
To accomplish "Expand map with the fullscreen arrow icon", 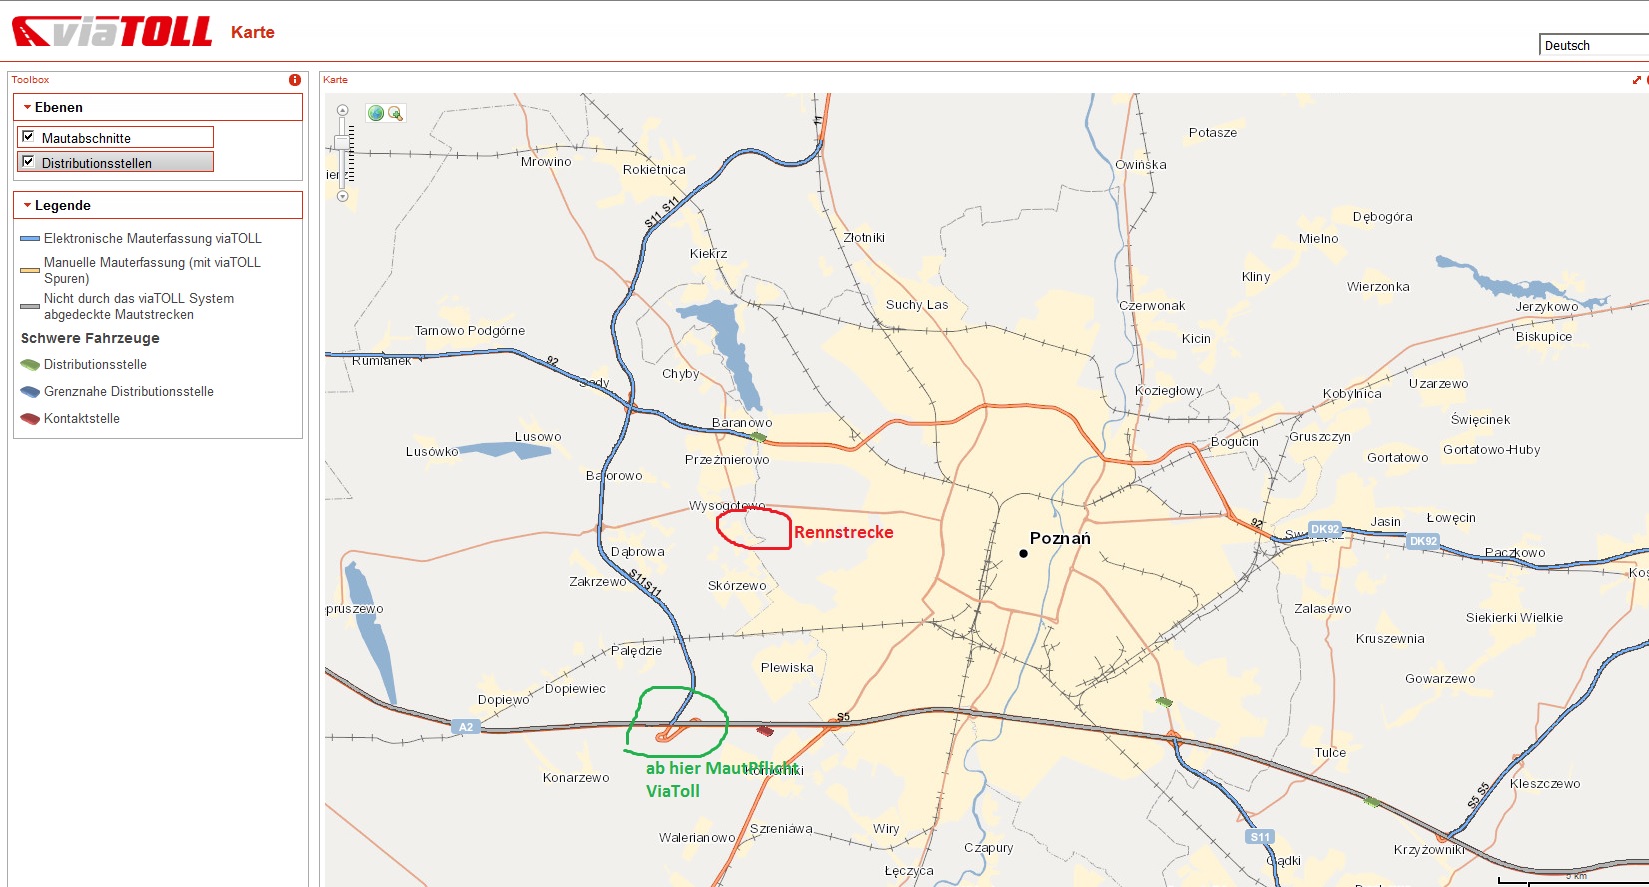I will click(x=1637, y=80).
